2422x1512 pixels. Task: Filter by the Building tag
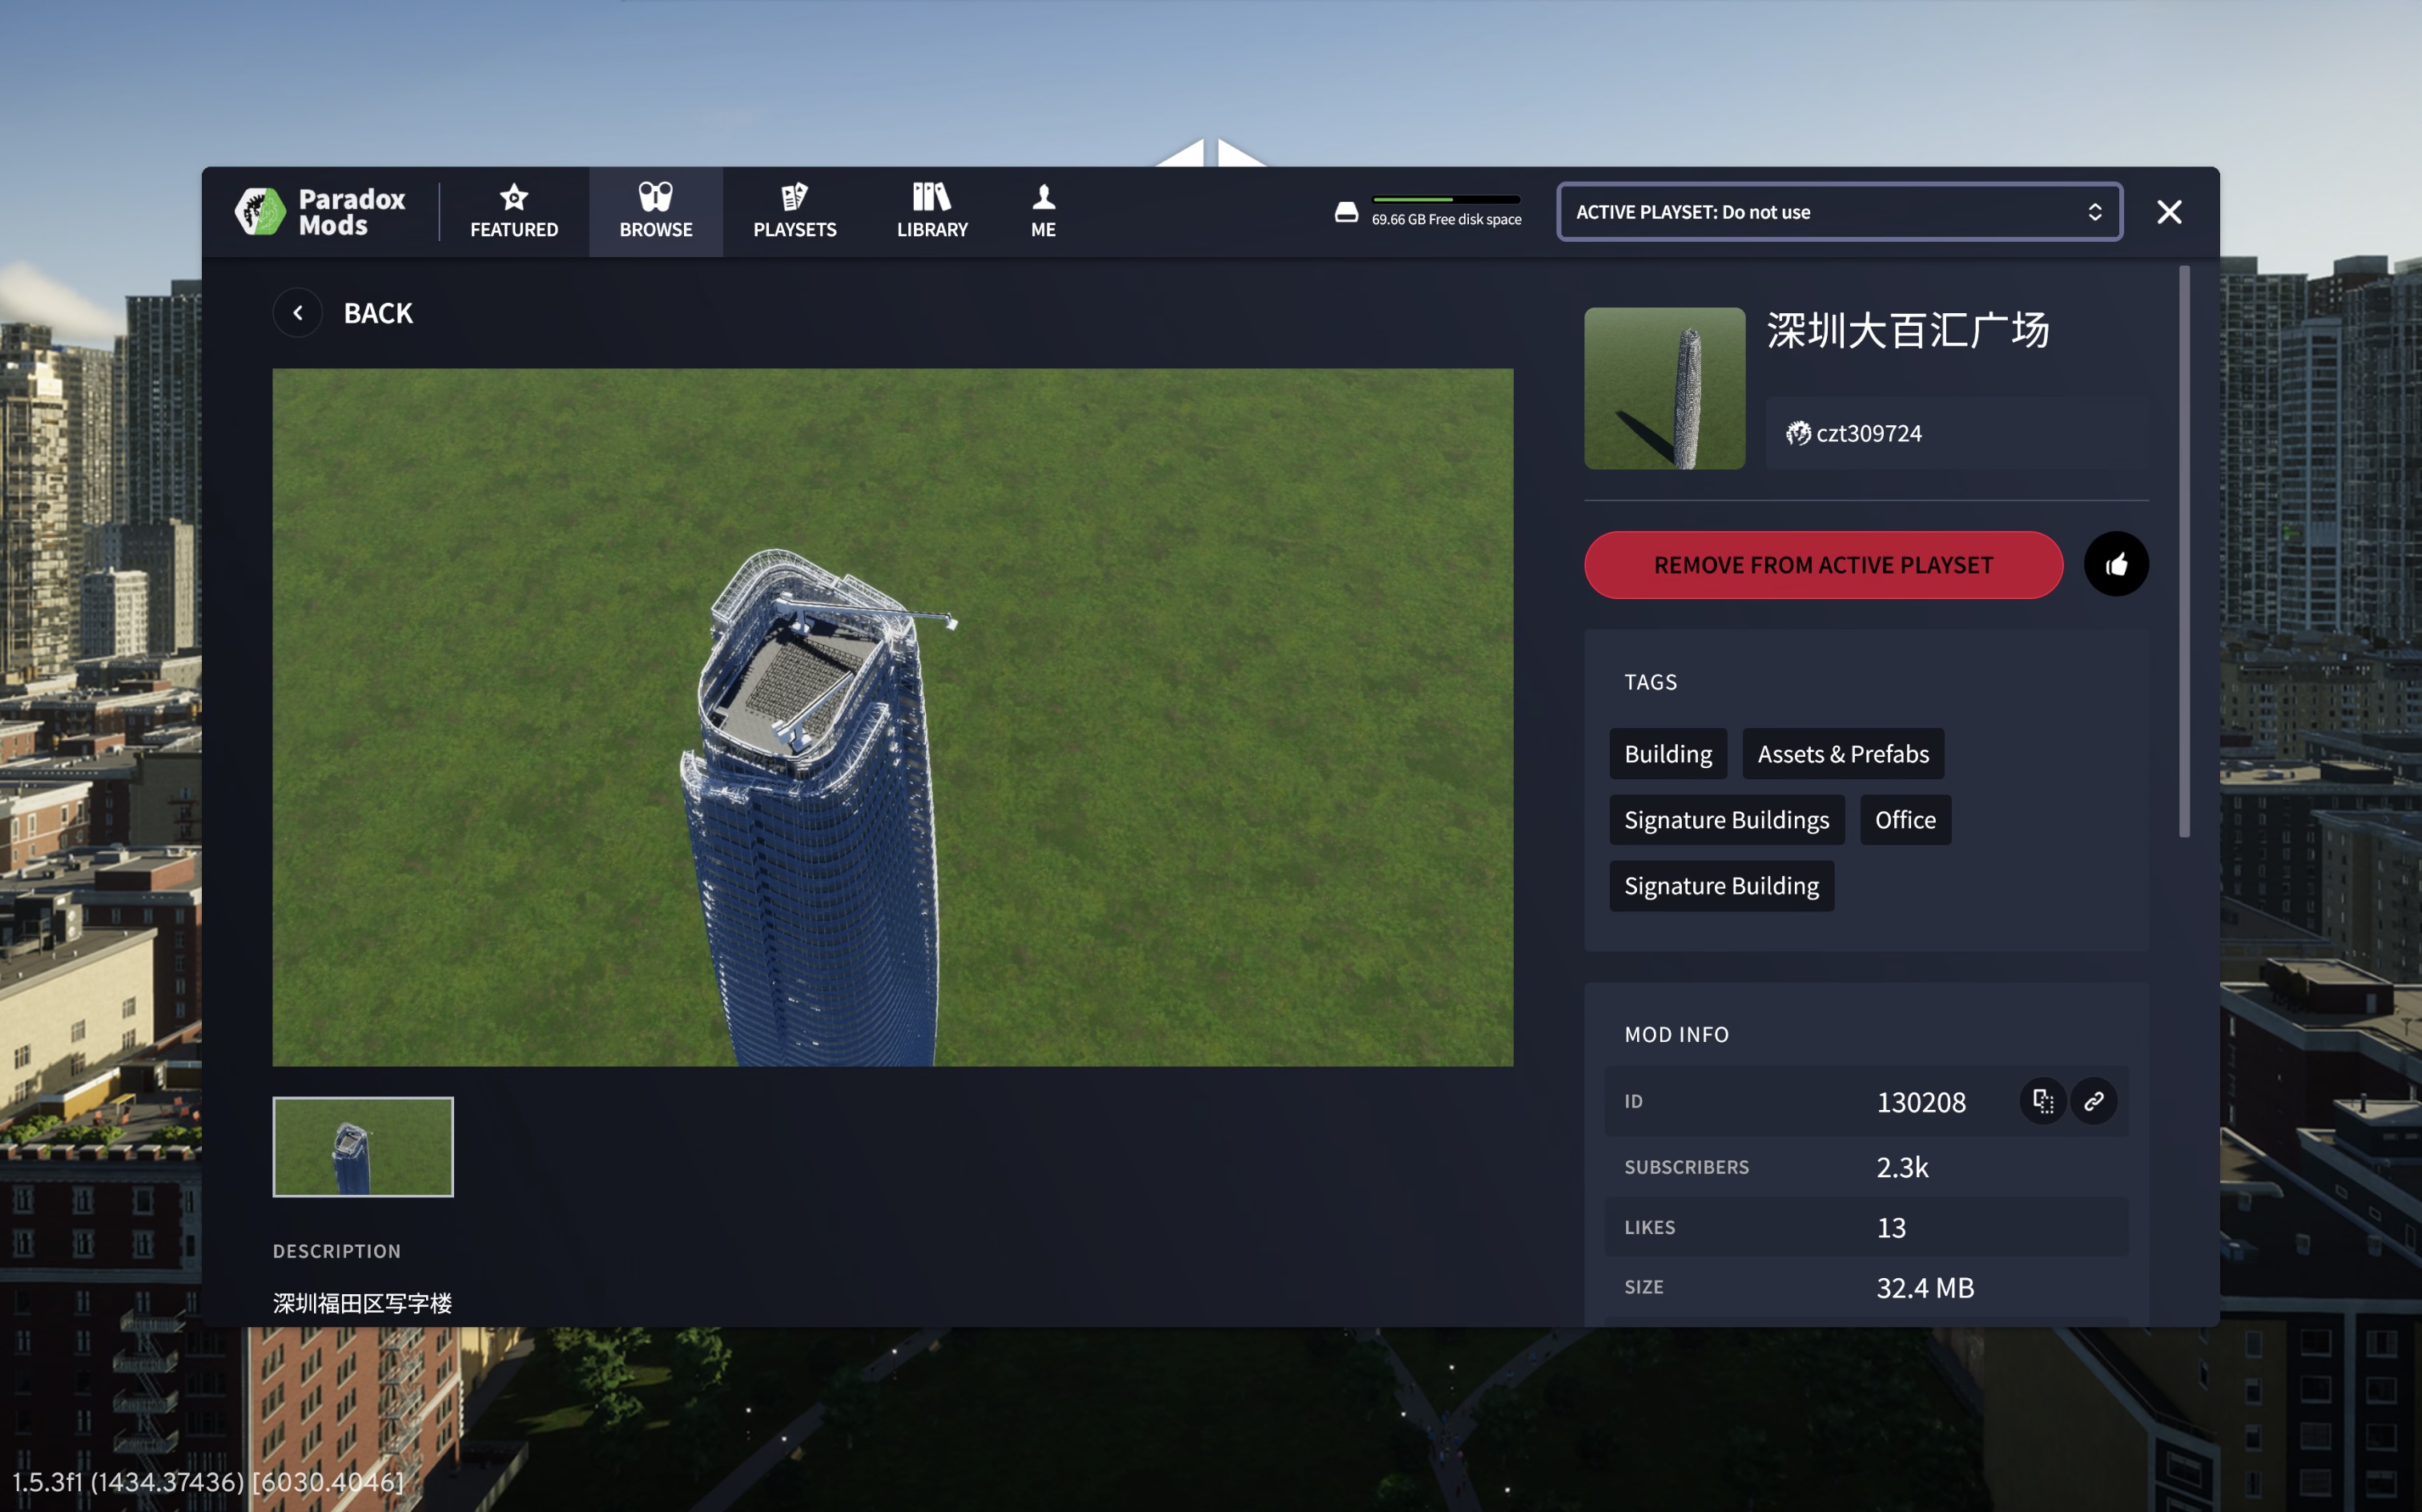tap(1668, 754)
